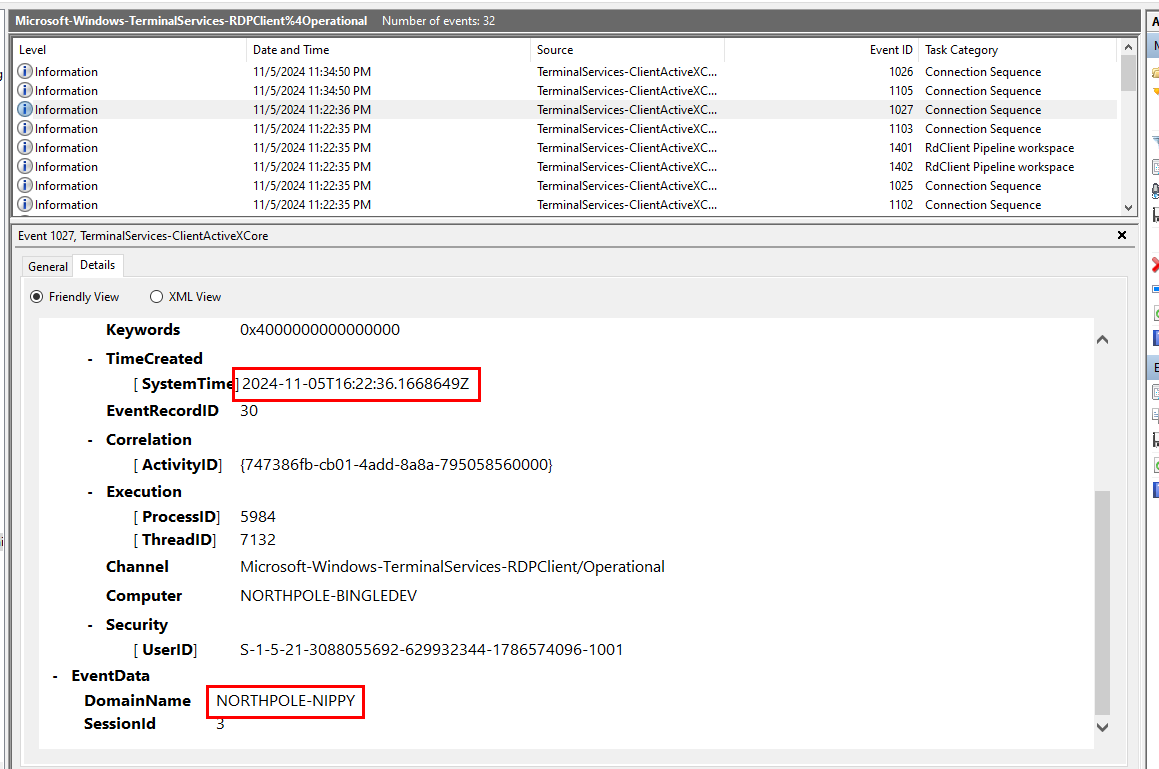
Task: Click Event ID 1102 cell
Action: (x=900, y=205)
